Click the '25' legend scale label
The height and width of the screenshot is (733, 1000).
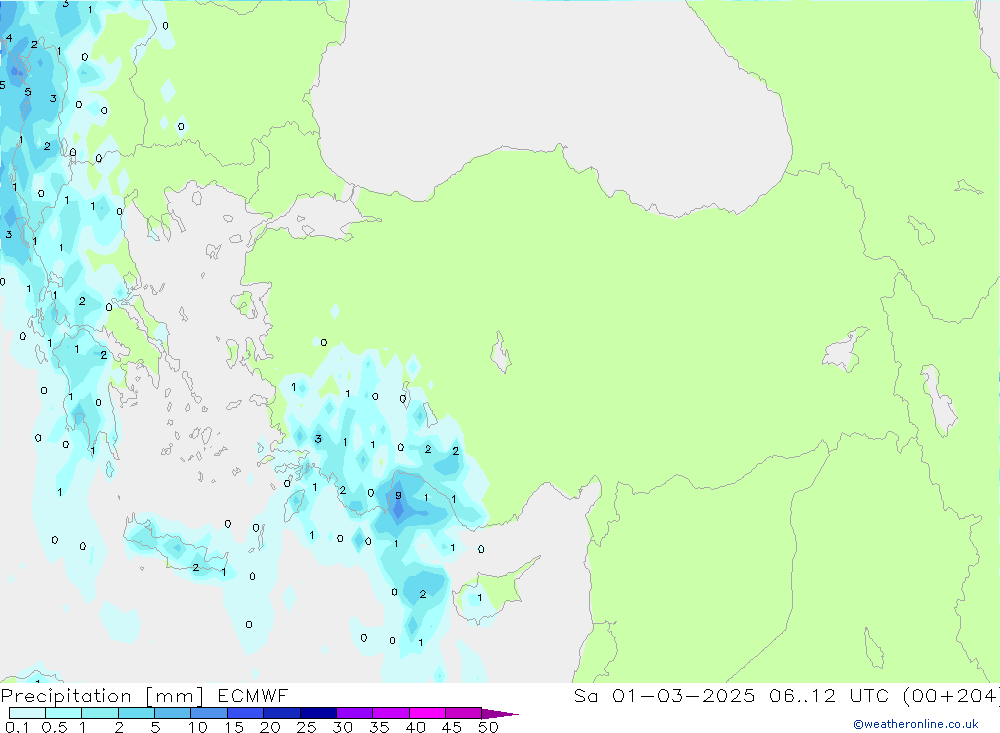point(306,727)
